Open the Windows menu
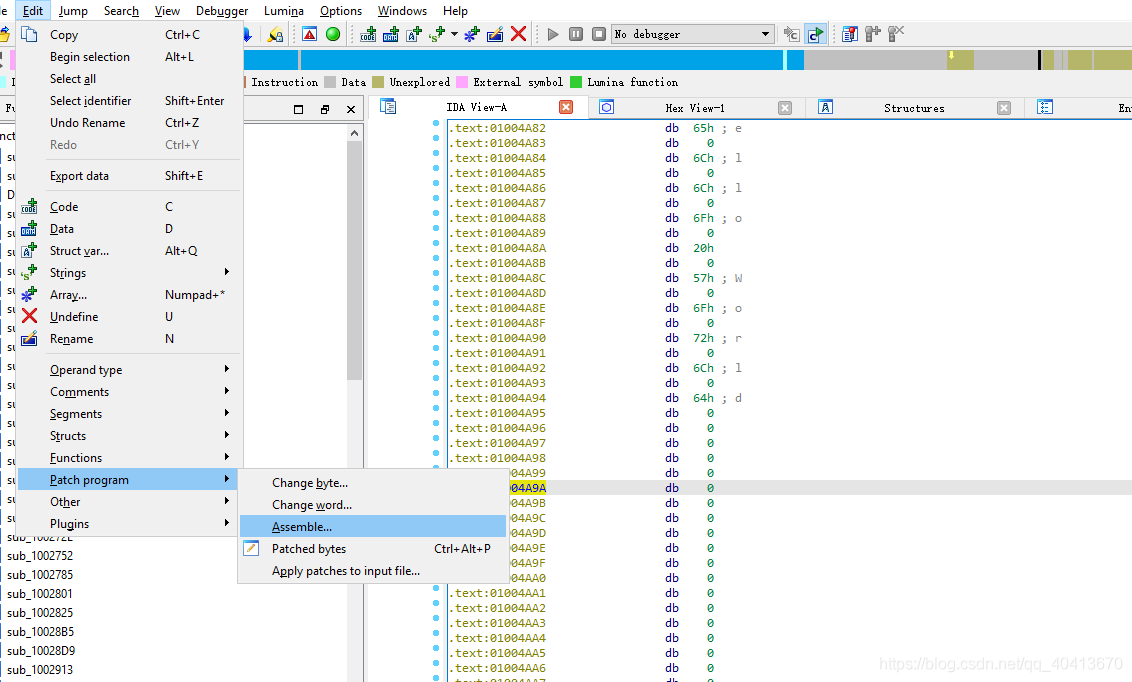The image size is (1132, 682). (x=402, y=11)
